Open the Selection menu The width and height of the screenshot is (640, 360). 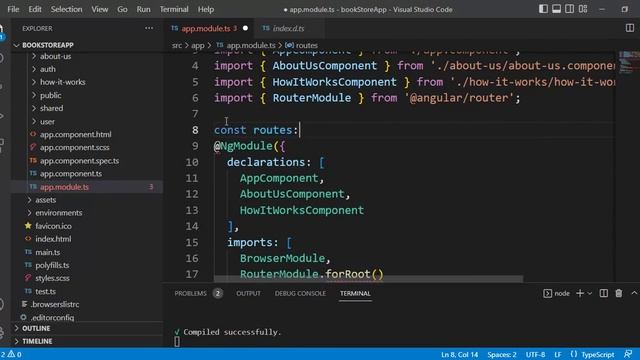pyautogui.click(x=67, y=9)
